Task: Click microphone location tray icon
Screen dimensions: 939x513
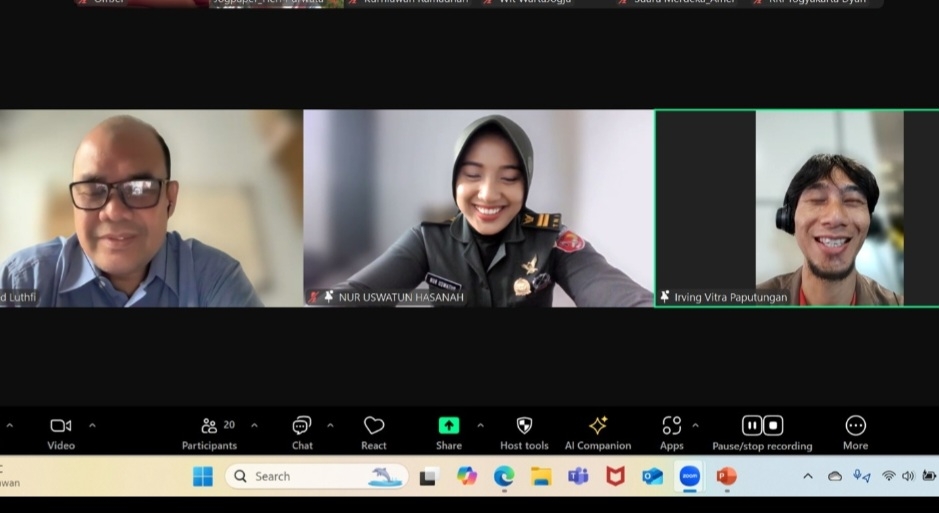Action: point(862,476)
